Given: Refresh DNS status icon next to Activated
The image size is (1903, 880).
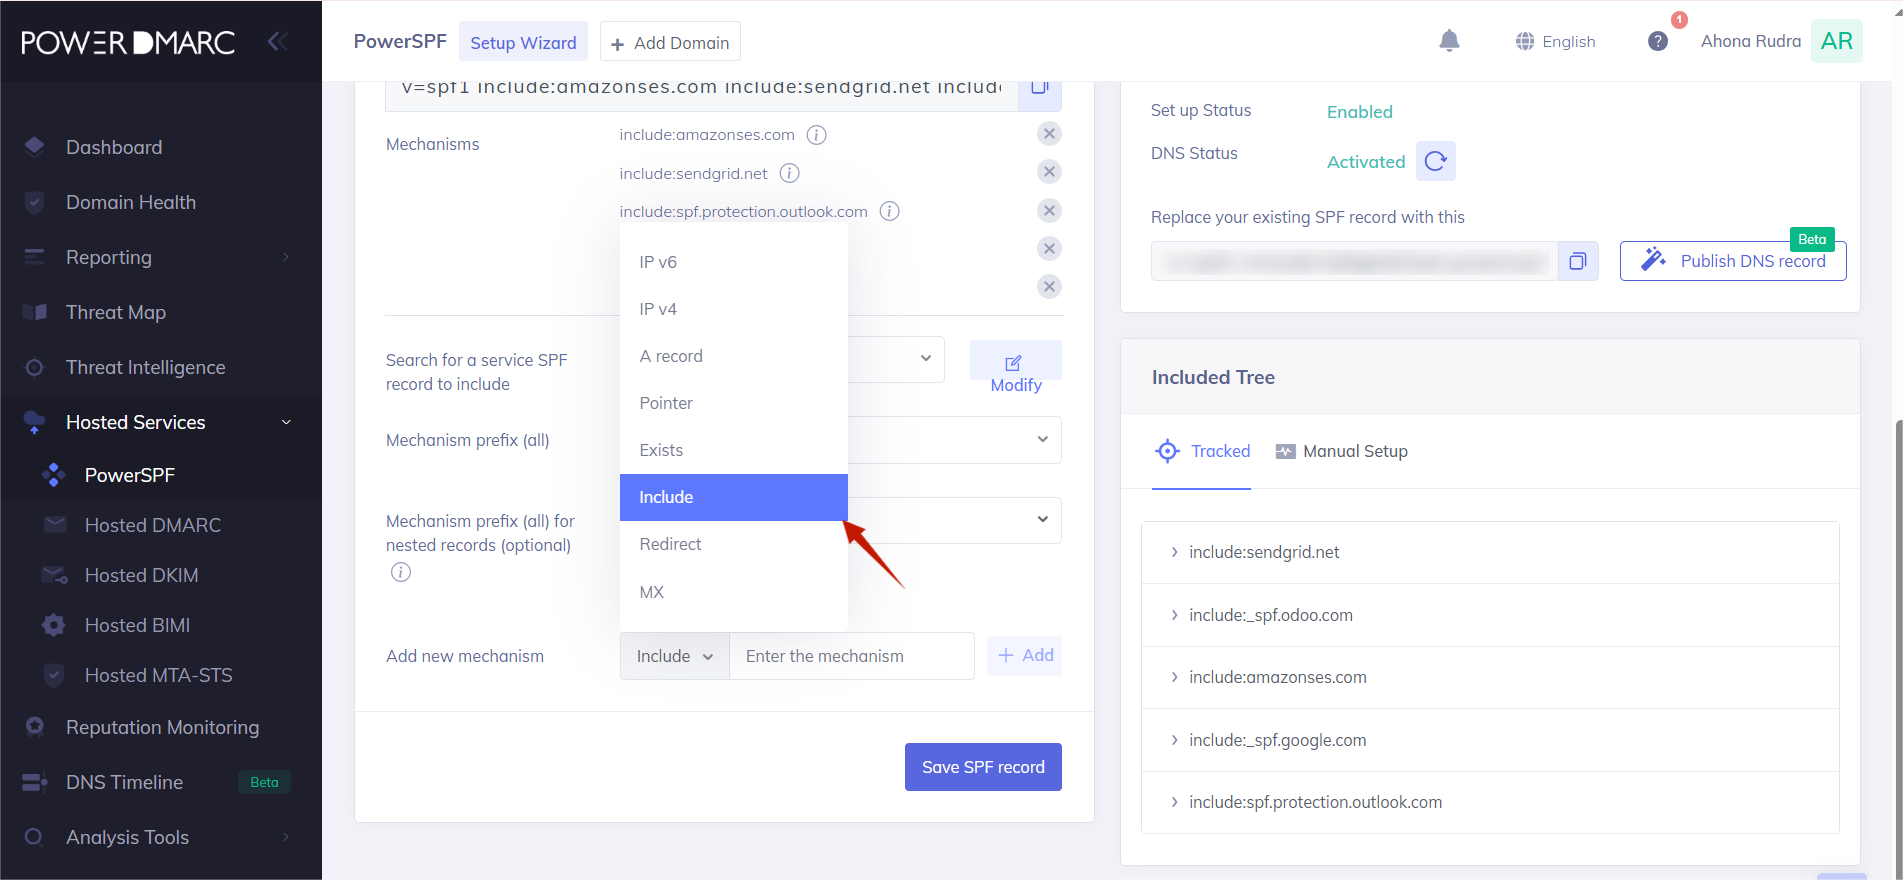Looking at the screenshot, I should point(1435,161).
